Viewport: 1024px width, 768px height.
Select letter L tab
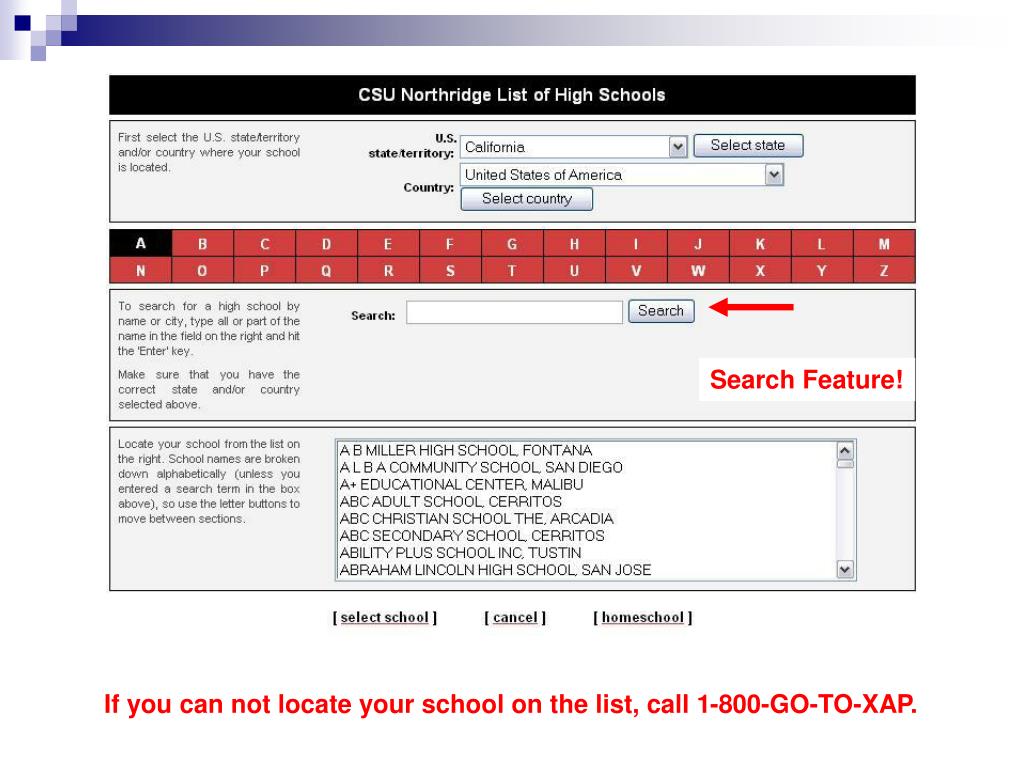[x=822, y=244]
